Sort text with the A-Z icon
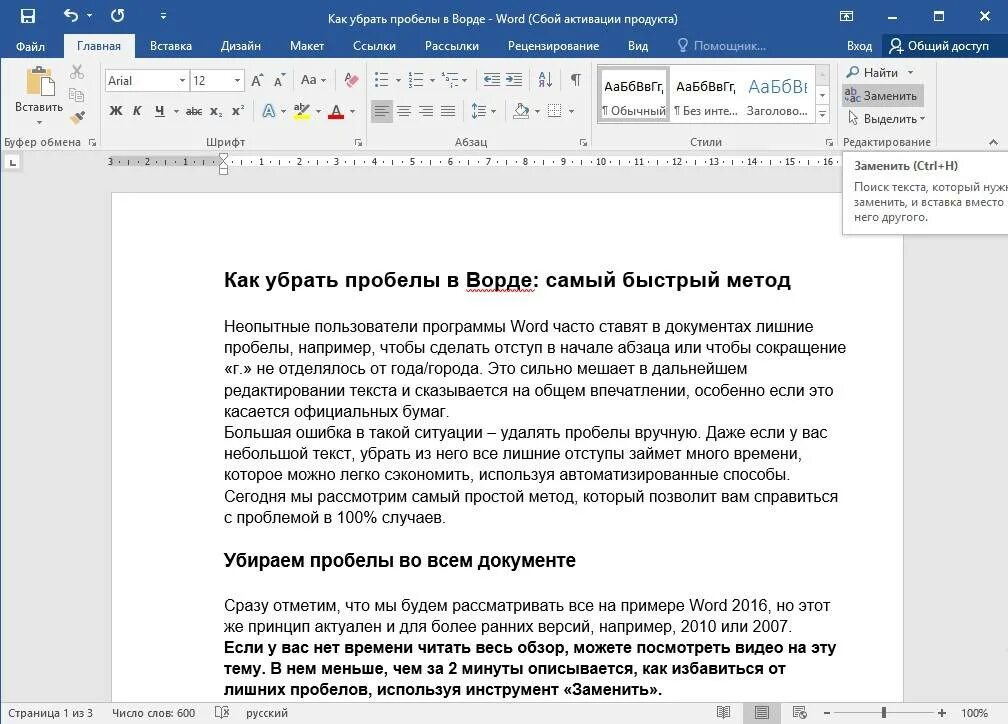This screenshot has height=724, width=1008. point(545,80)
